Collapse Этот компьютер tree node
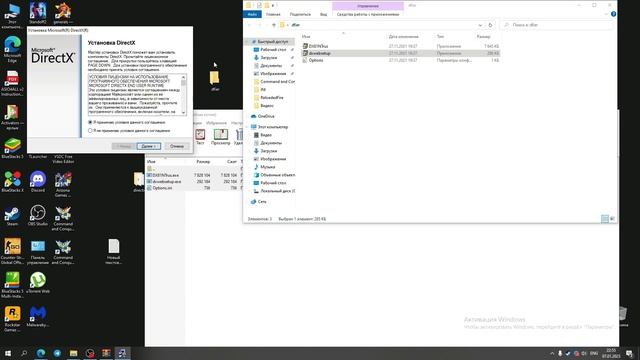The height and width of the screenshot is (360, 640). coord(247,127)
